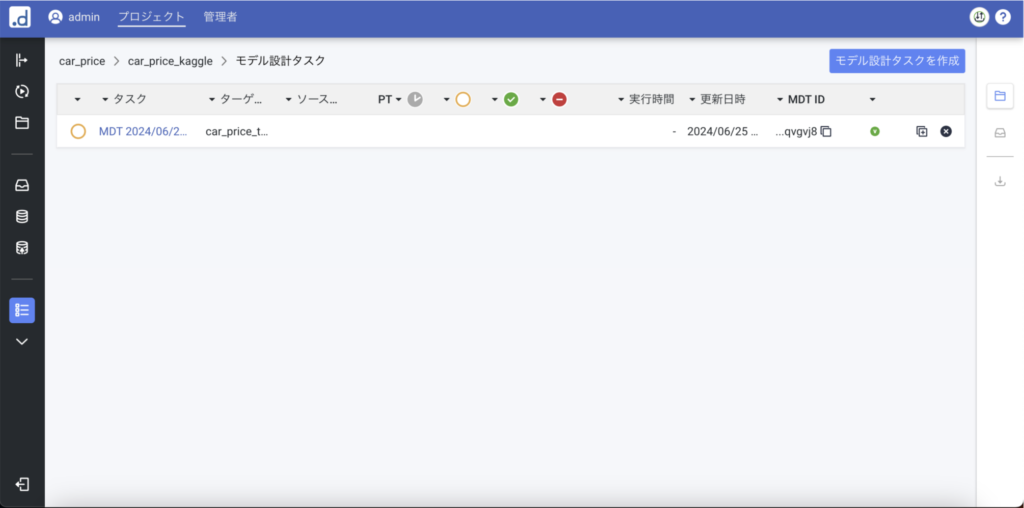Copy the MDT ID with copy icon
The width and height of the screenshot is (1024, 508).
(826, 131)
